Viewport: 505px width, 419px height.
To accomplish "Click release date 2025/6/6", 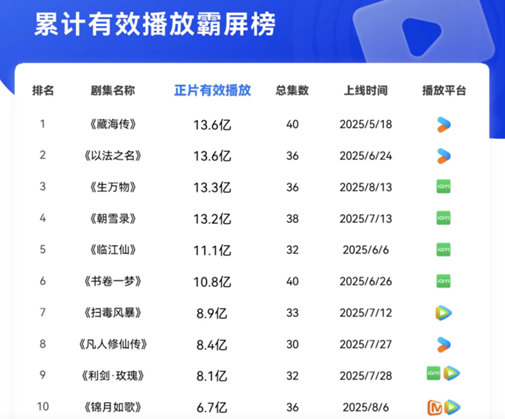I will pos(366,250).
